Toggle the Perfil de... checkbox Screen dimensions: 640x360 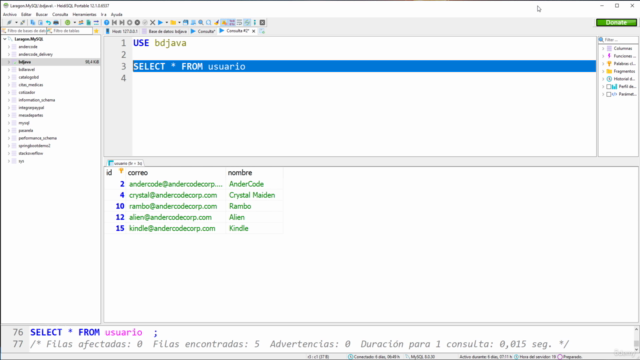(609, 87)
